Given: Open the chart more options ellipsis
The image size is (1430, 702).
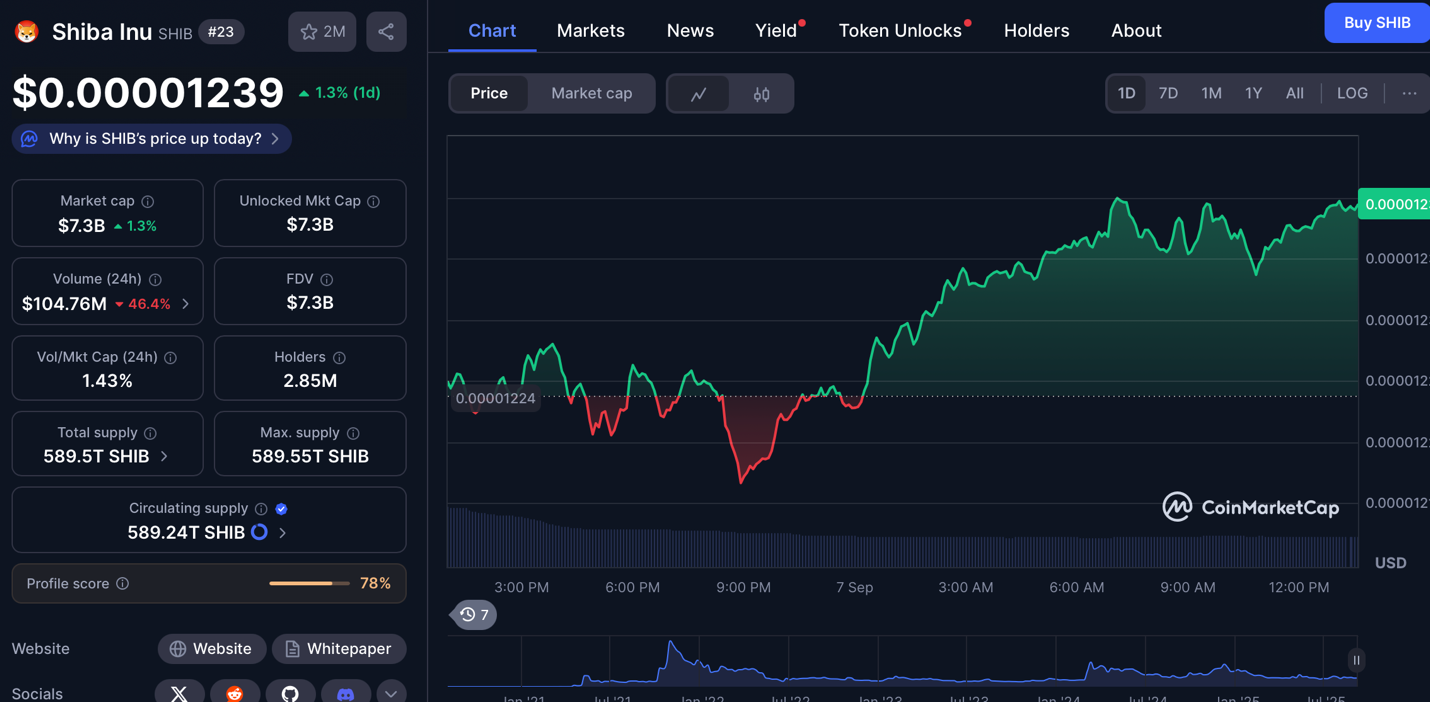Looking at the screenshot, I should click(x=1409, y=93).
